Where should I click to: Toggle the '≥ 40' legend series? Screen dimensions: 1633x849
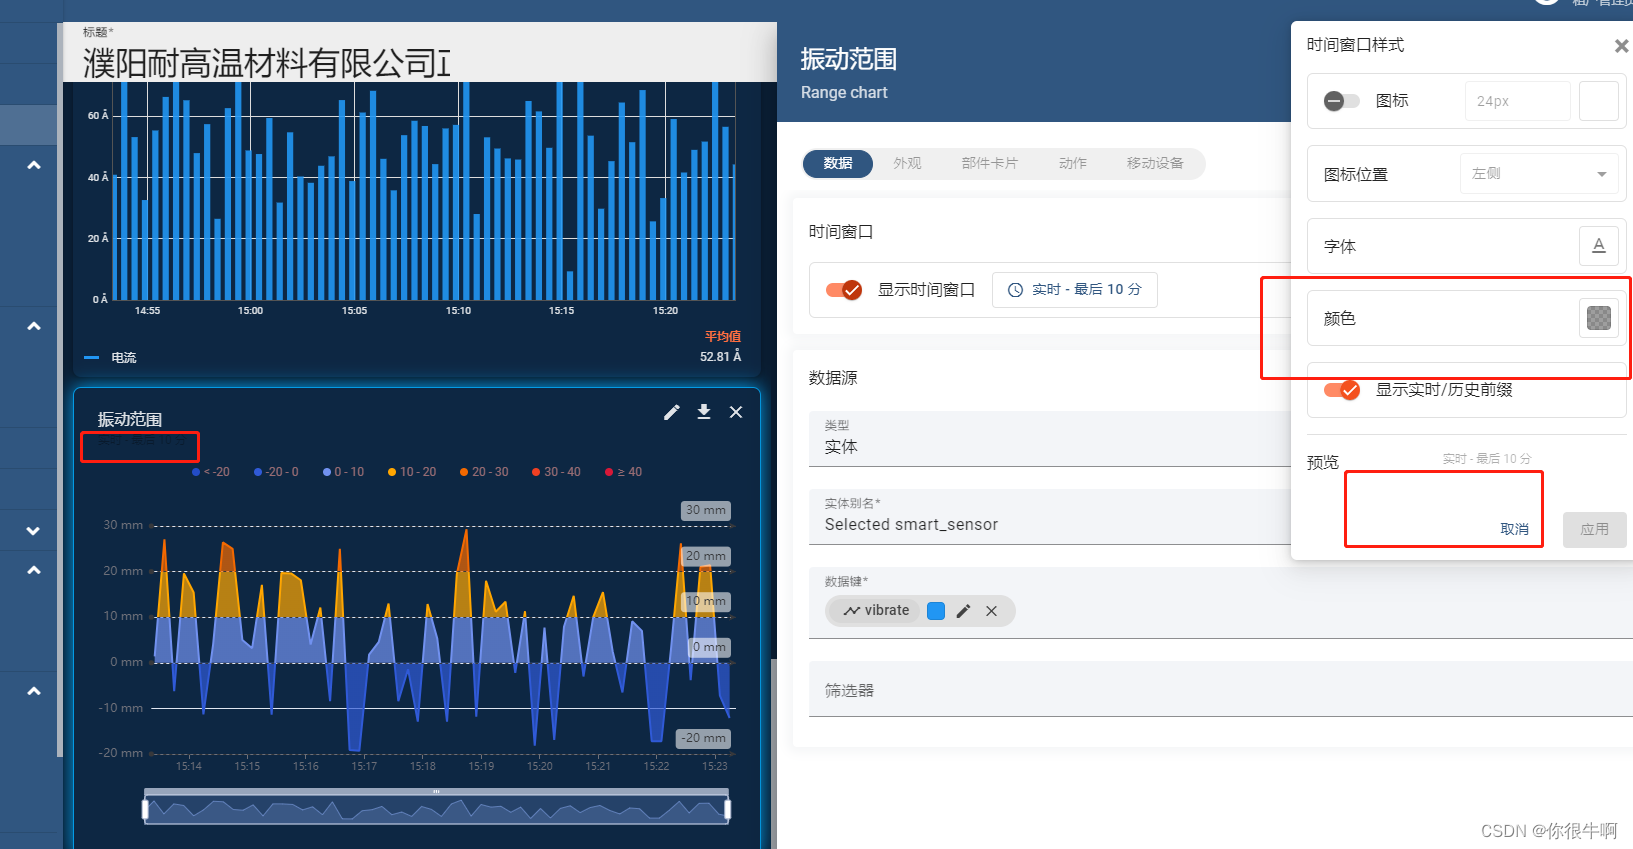point(623,472)
